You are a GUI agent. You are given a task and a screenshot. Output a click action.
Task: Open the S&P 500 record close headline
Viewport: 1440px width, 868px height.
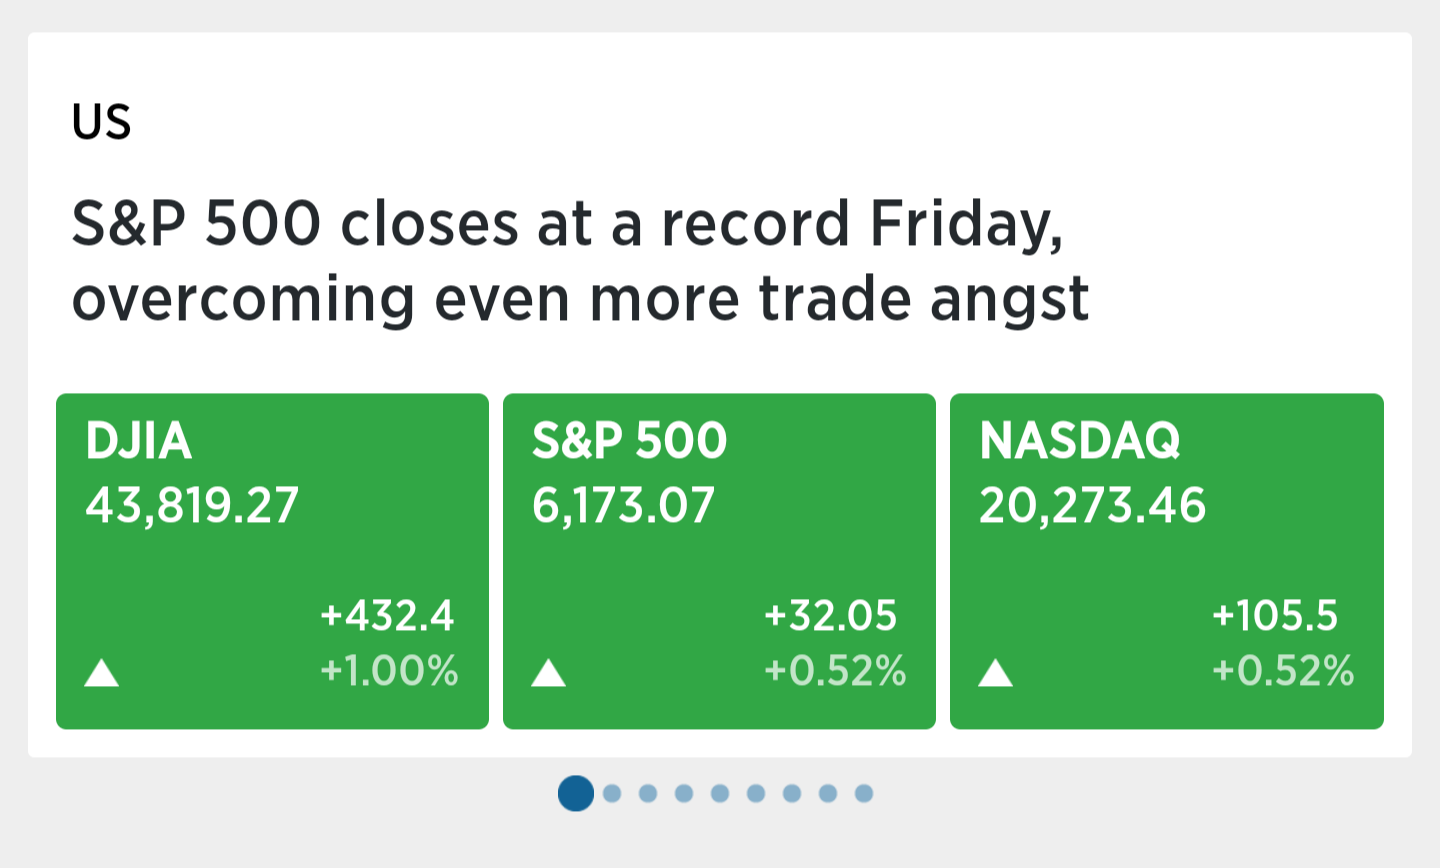580,261
